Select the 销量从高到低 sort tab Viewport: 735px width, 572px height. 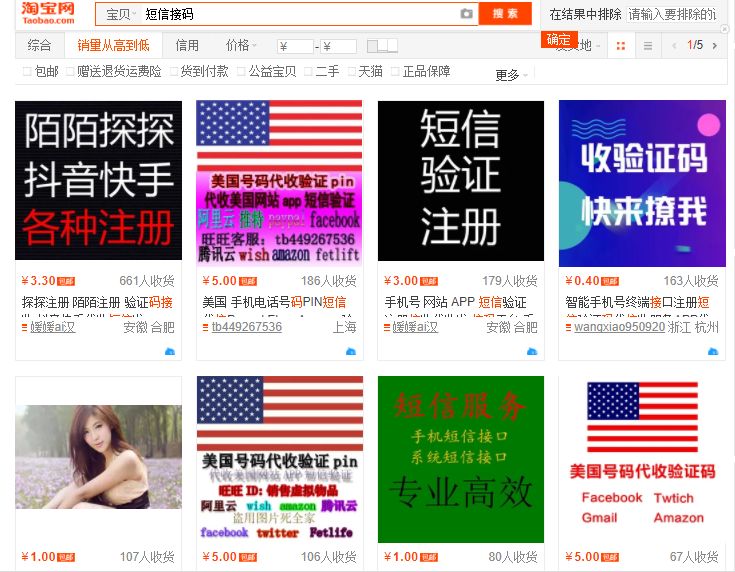point(113,45)
